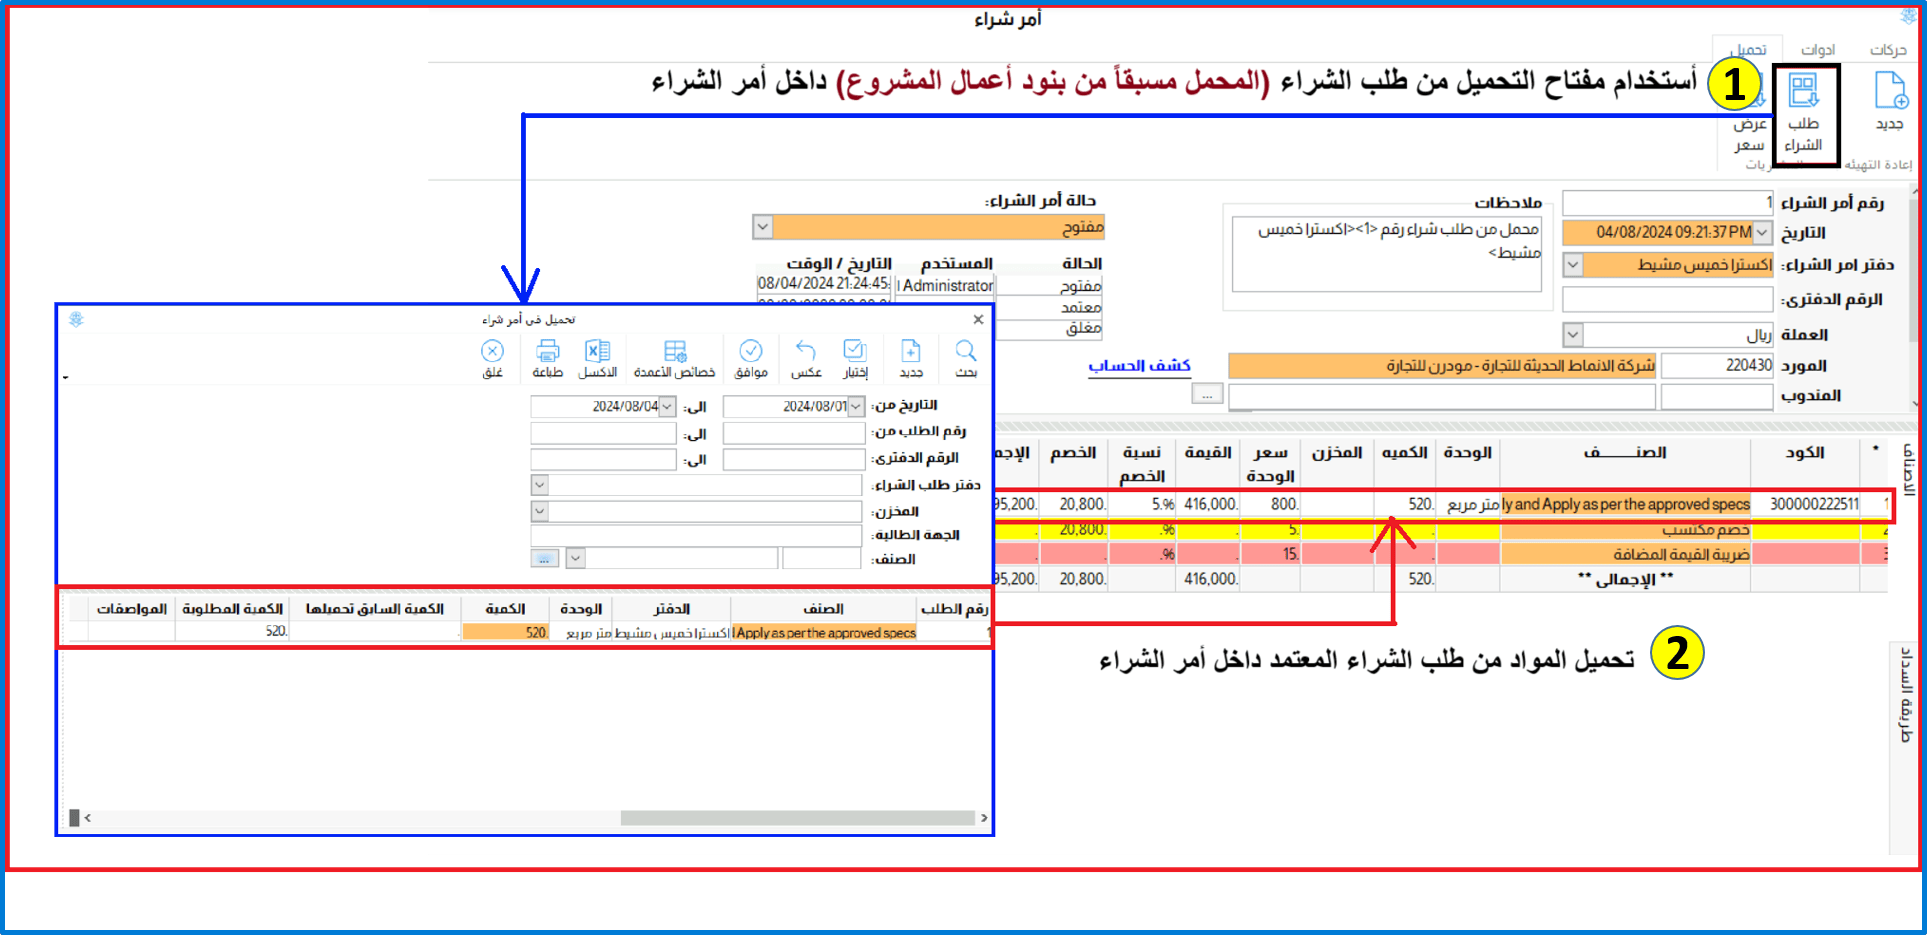The width and height of the screenshot is (1927, 935).
Task: Export with the الاكسل (Excel) icon
Action: point(598,351)
